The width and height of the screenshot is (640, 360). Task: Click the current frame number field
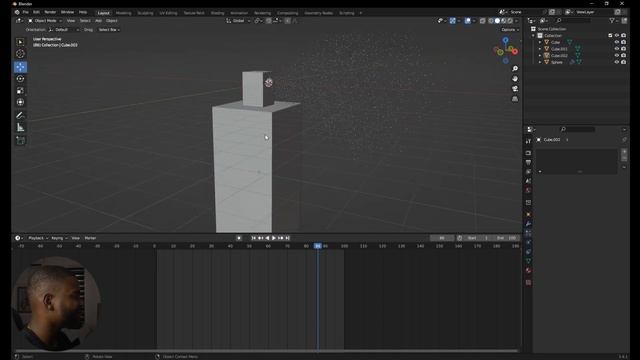(442, 238)
